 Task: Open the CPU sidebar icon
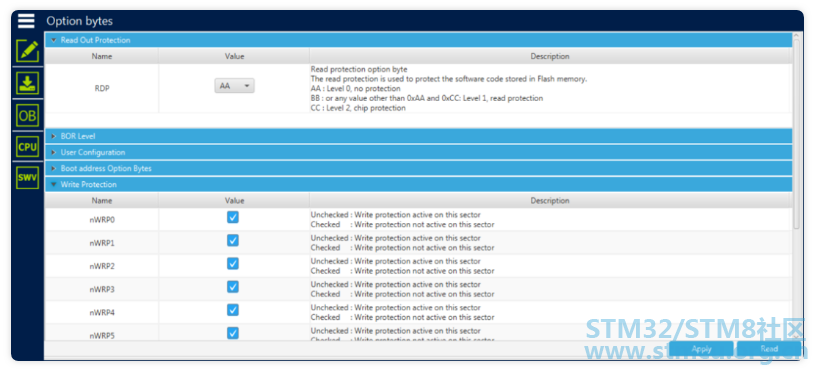pyautogui.click(x=27, y=147)
